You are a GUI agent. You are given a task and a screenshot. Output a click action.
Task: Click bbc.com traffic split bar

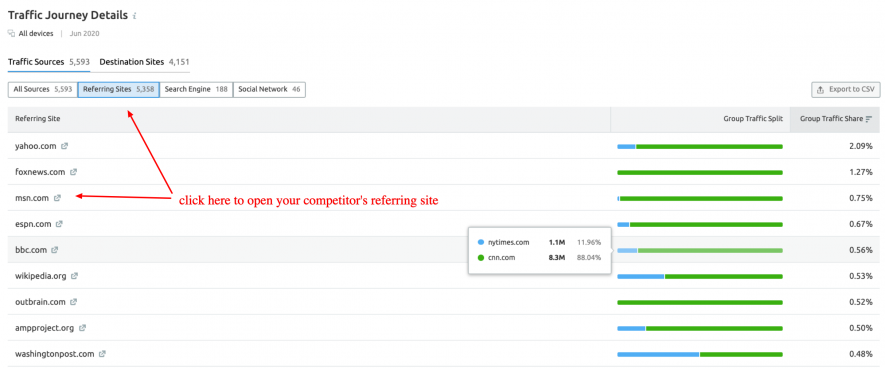pyautogui.click(x=700, y=251)
